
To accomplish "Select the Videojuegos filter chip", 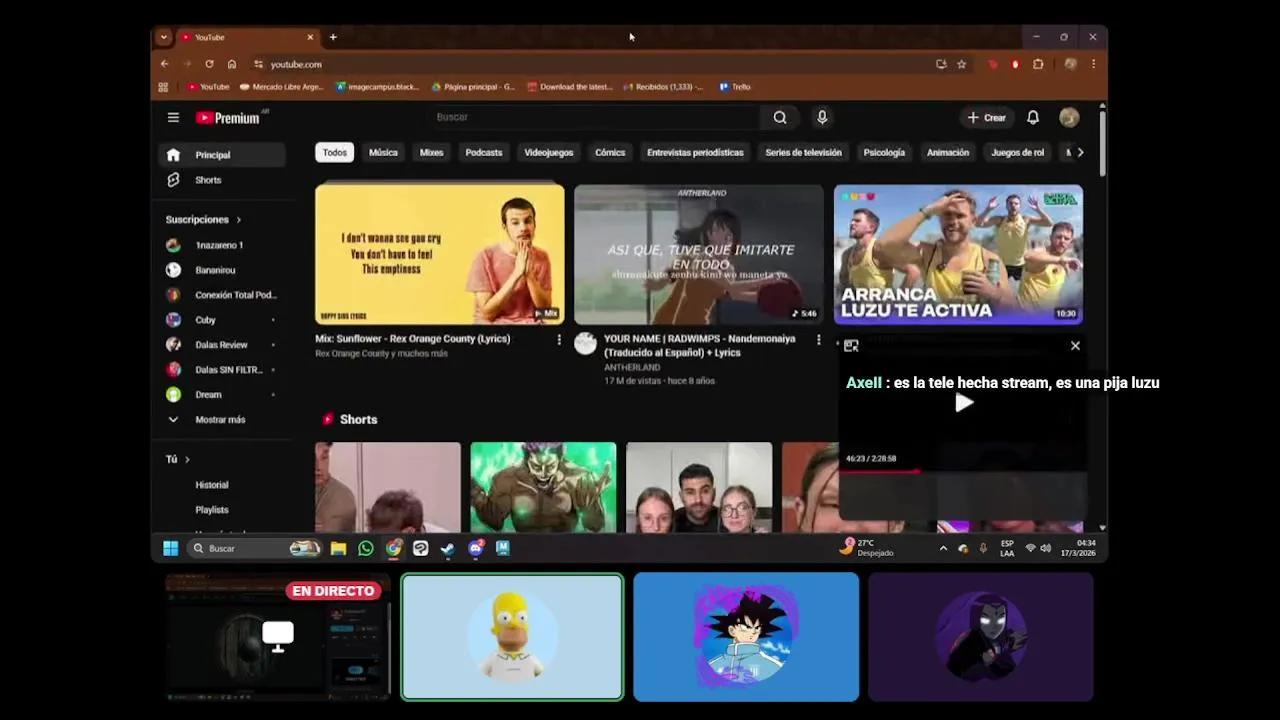I will coord(549,153).
